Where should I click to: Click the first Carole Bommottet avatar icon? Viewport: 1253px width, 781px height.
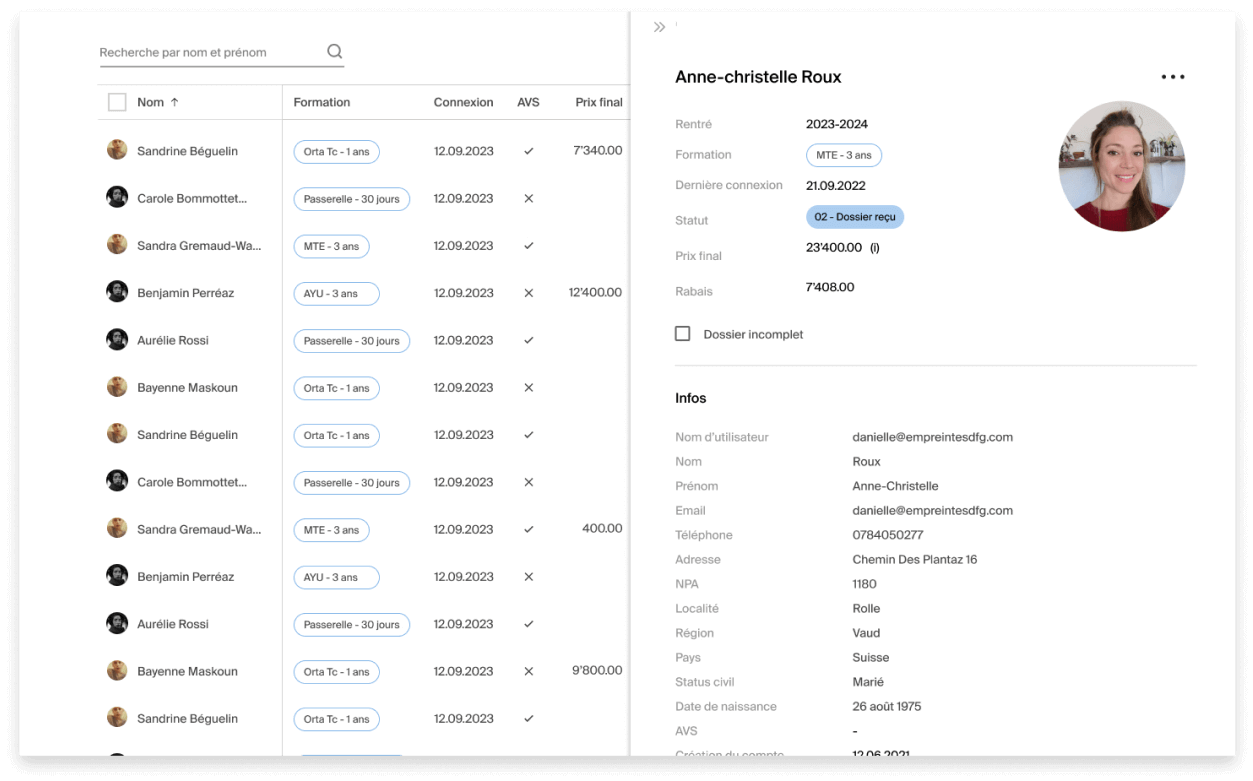coord(117,197)
